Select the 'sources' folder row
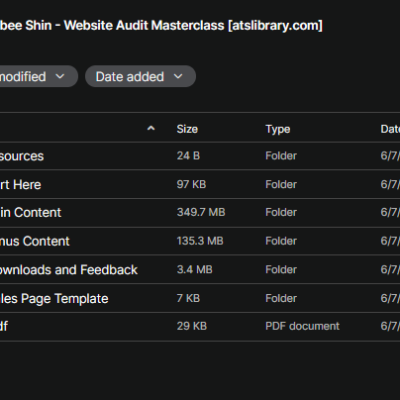This screenshot has width=400, height=400. pos(200,156)
